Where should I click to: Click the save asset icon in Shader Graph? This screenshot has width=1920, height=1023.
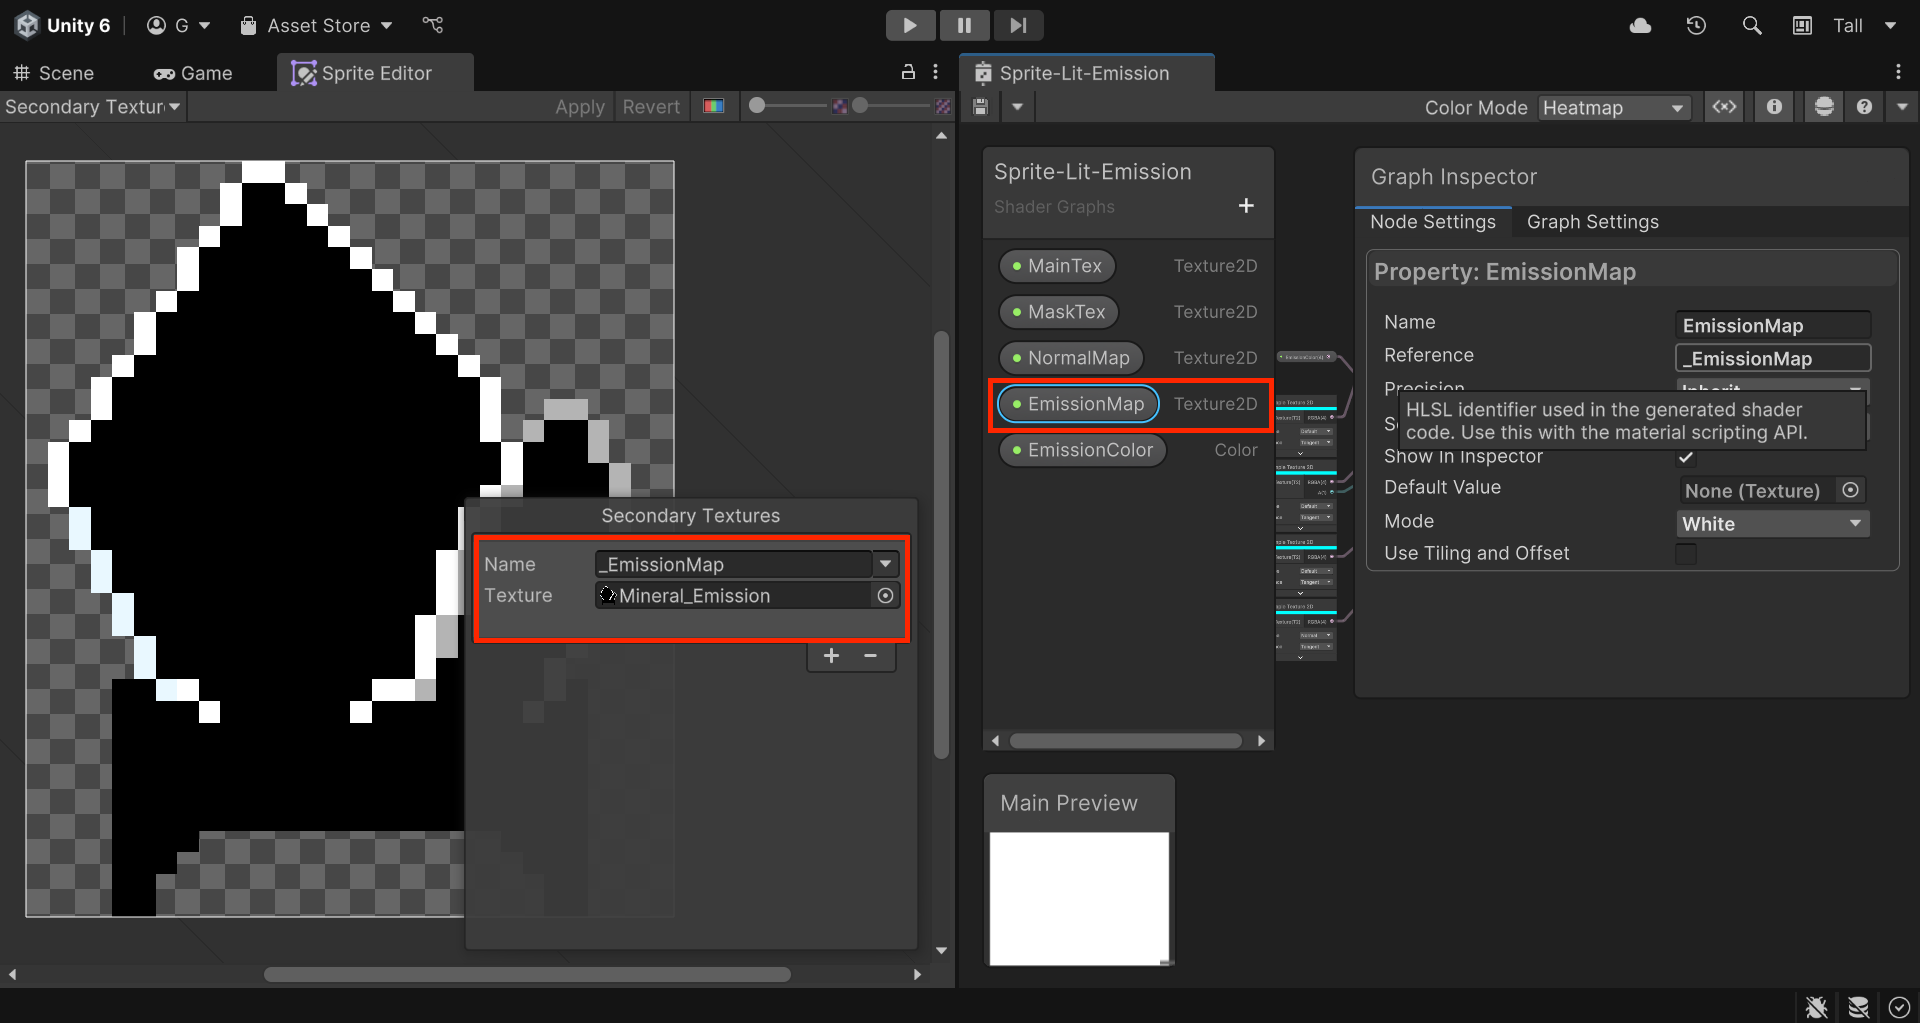[981, 107]
